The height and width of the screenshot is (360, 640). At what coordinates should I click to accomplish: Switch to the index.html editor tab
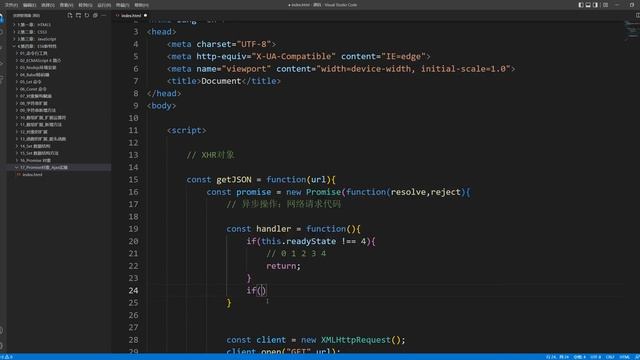131,16
